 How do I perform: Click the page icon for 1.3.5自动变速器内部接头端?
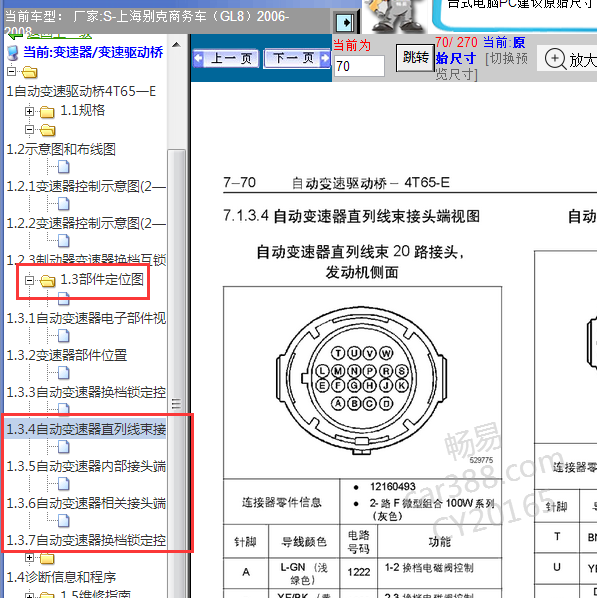pyautogui.click(x=64, y=447)
